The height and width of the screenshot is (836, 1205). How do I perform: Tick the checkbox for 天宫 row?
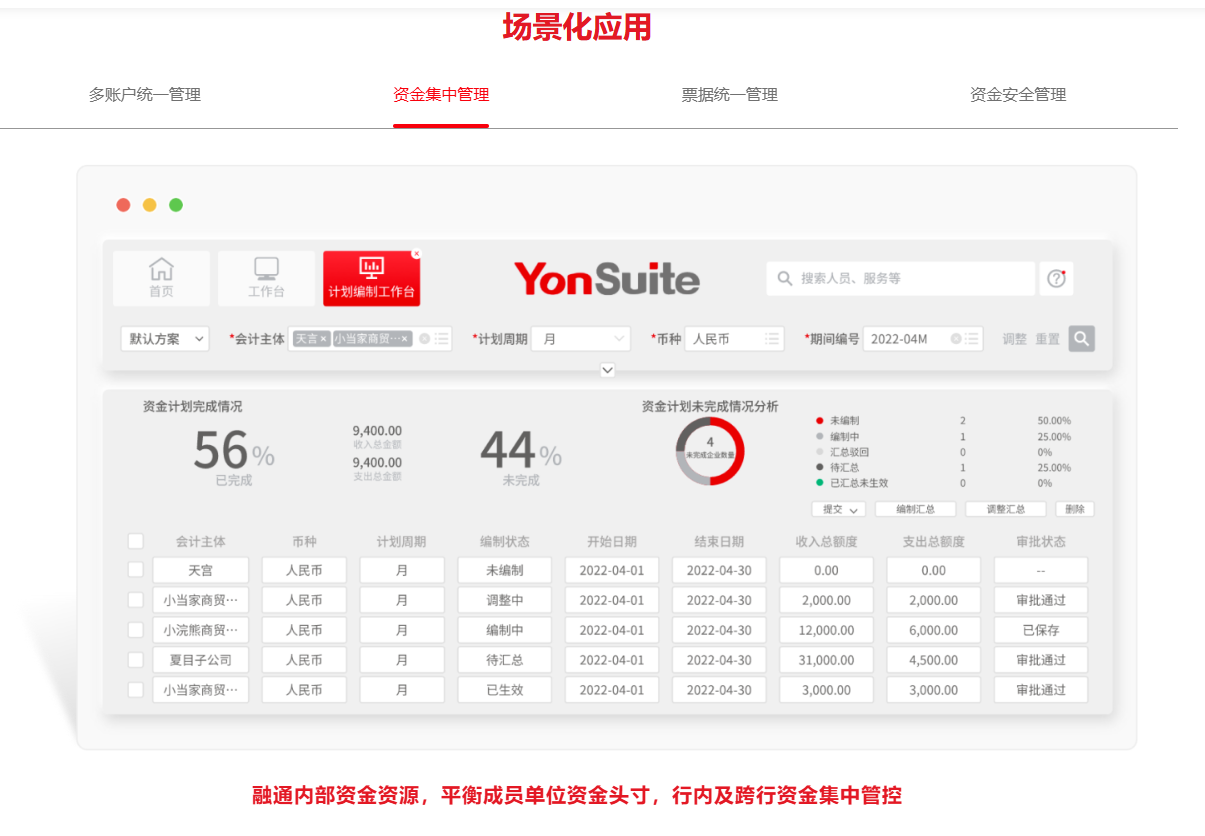[x=136, y=570]
